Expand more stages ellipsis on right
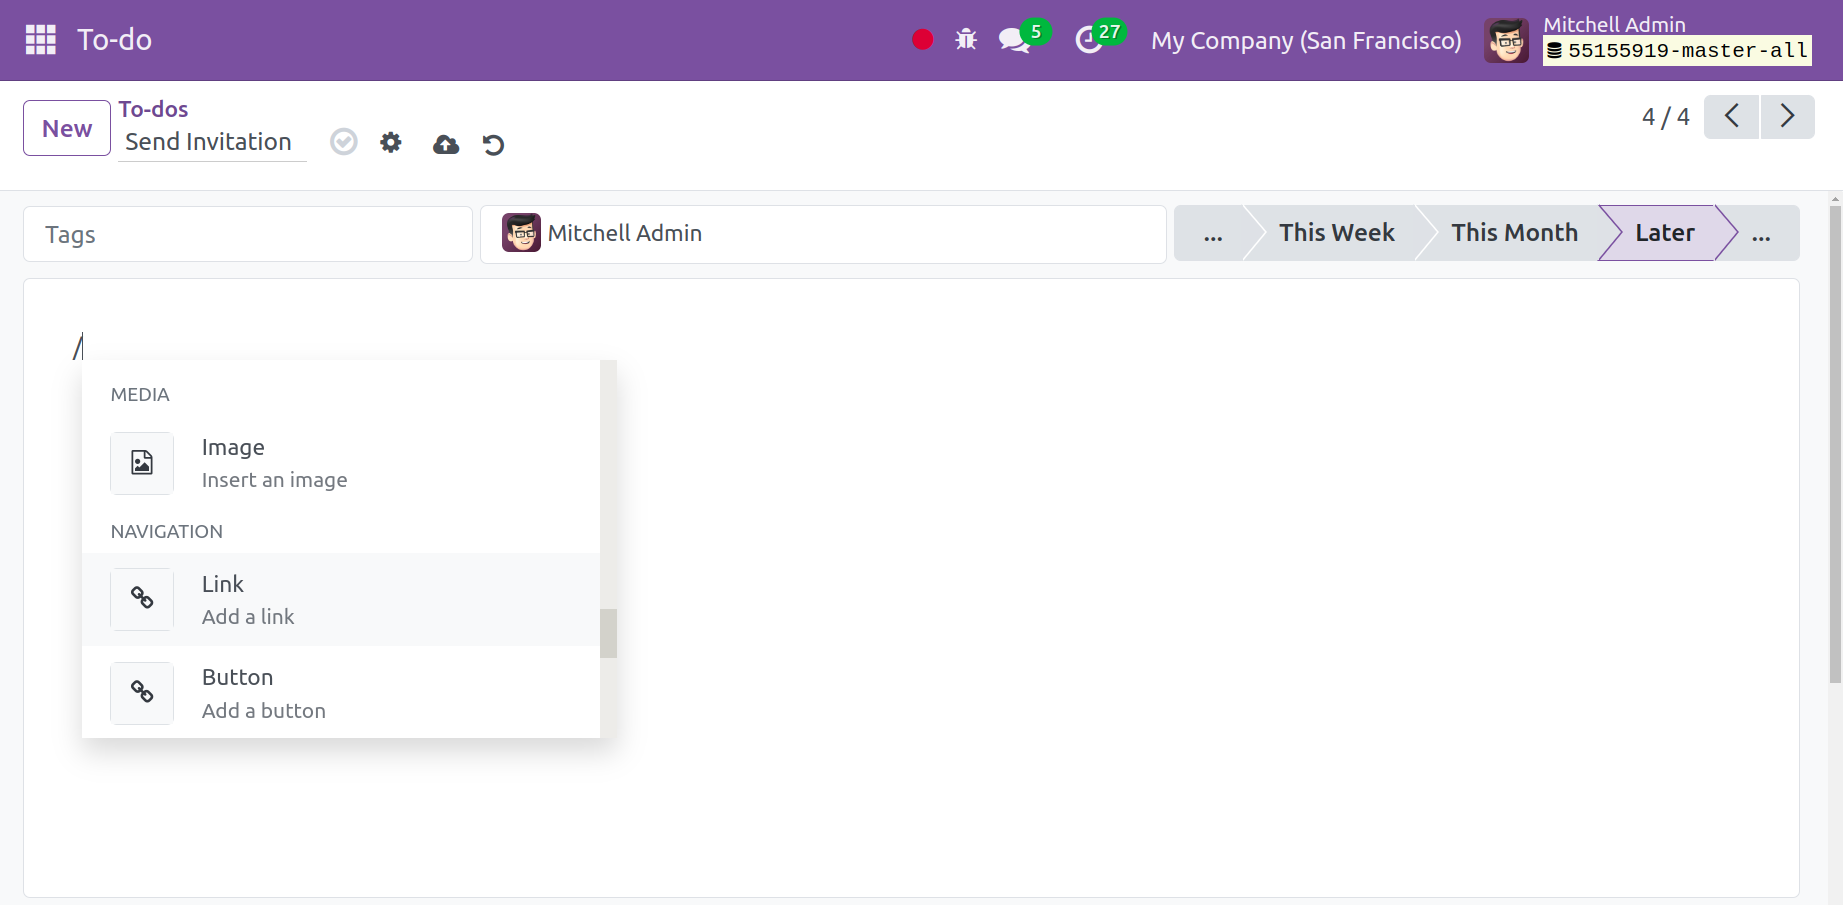1843x905 pixels. click(1761, 233)
